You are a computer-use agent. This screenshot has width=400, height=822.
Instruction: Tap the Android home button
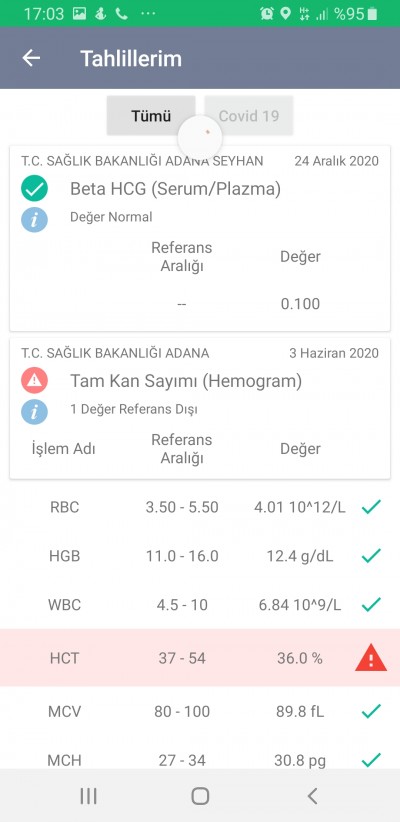coord(200,796)
